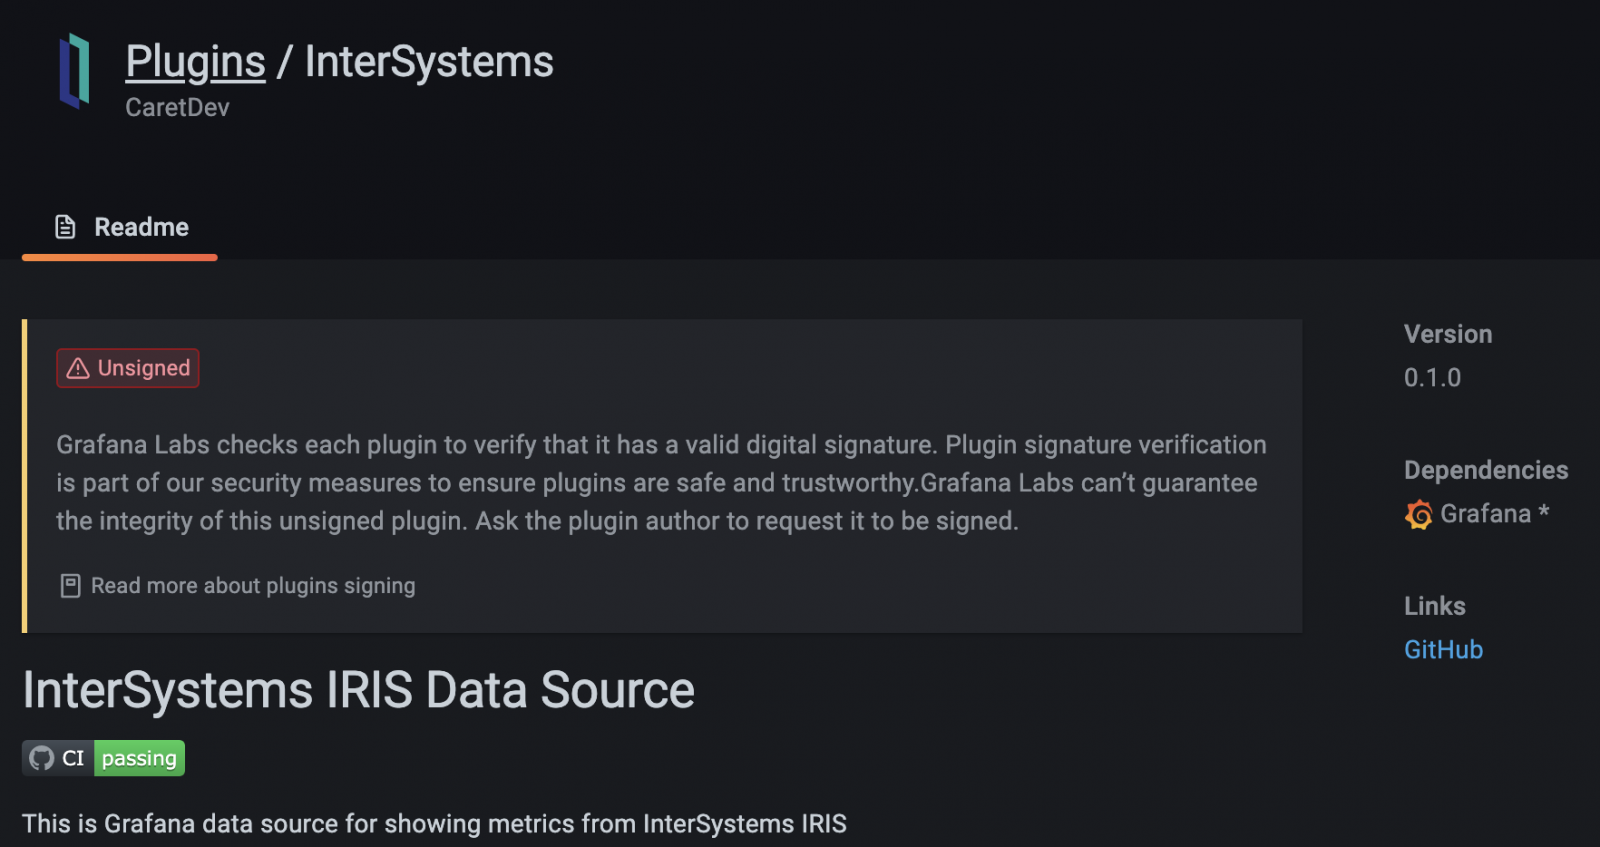The width and height of the screenshot is (1600, 847).
Task: Click the InterSystems page title
Action: [428, 62]
